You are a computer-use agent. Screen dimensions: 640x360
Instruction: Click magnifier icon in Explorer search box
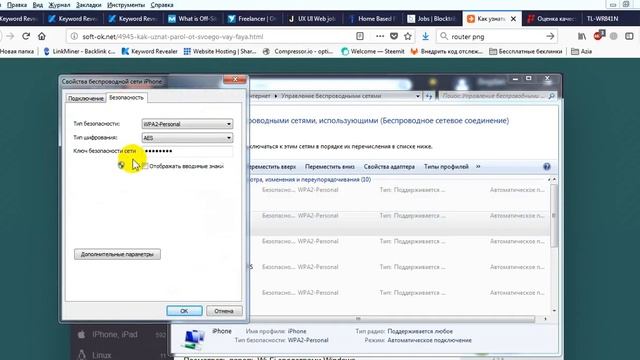pos(551,96)
